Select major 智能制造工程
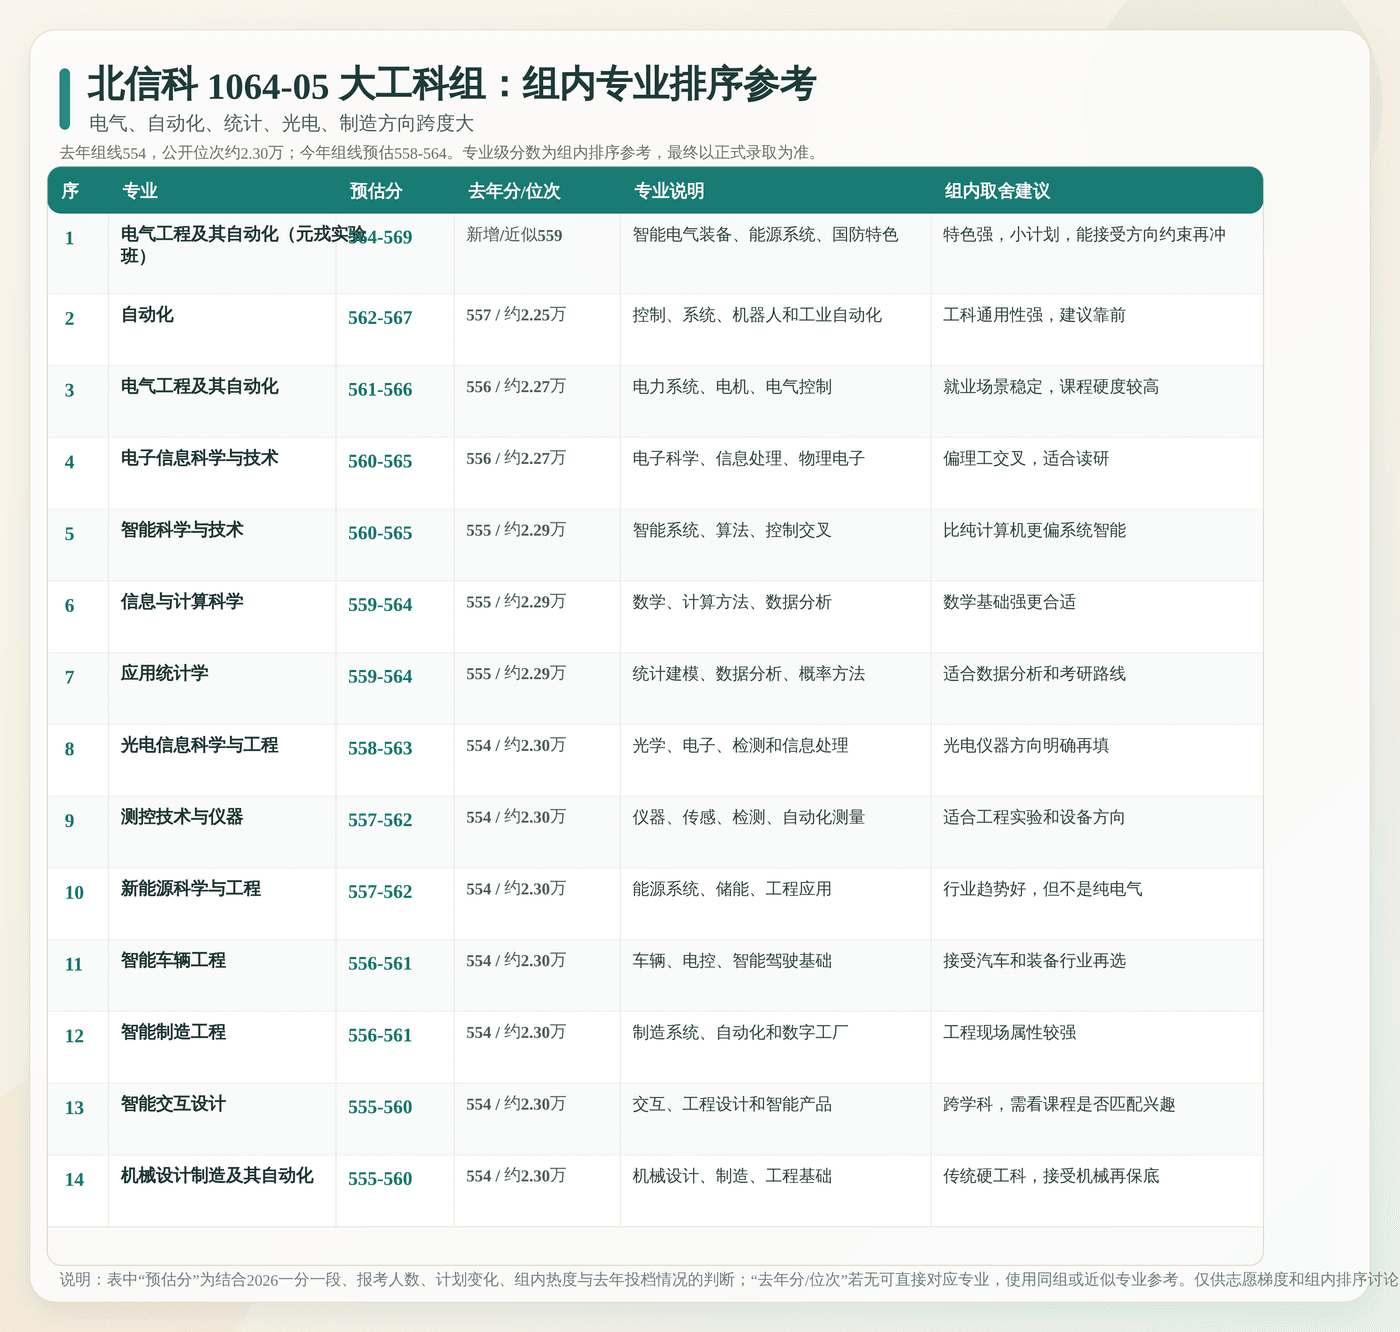1400x1332 pixels. pos(173,1033)
